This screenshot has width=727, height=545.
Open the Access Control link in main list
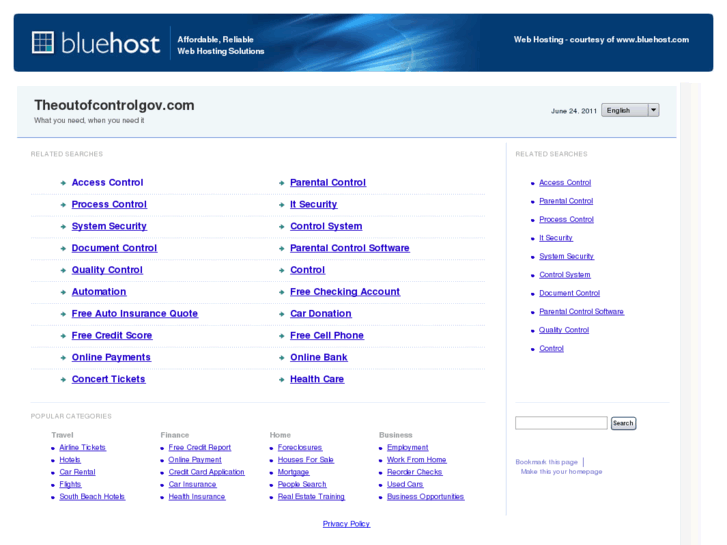pyautogui.click(x=108, y=183)
